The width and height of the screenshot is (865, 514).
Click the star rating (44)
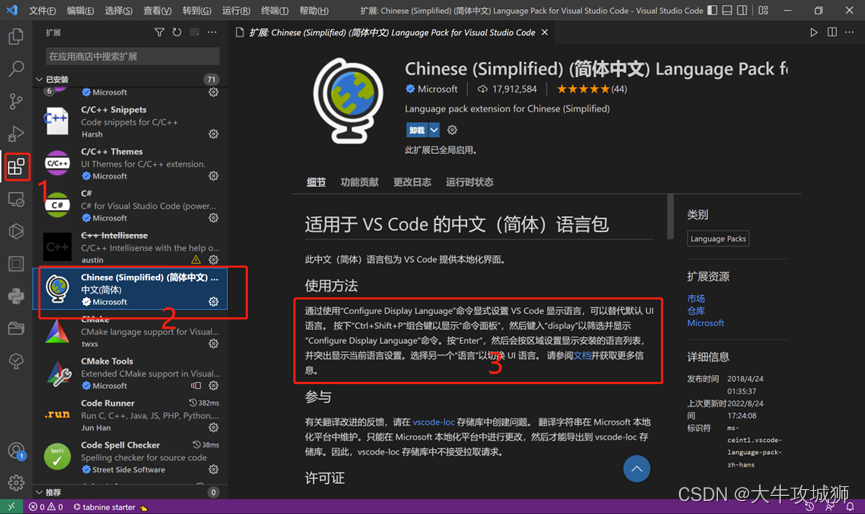click(x=591, y=89)
